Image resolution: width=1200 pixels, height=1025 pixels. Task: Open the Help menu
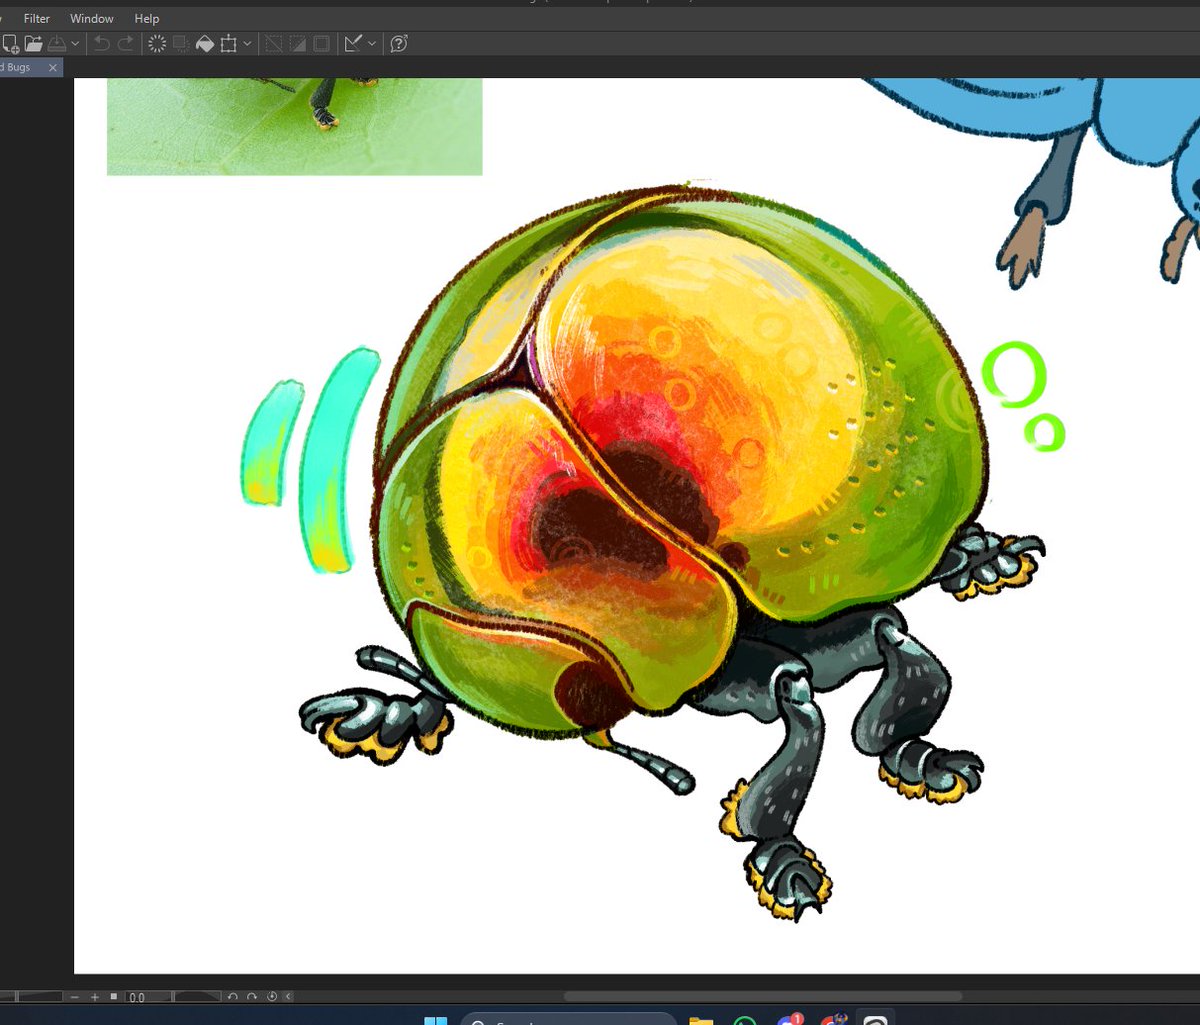(147, 18)
